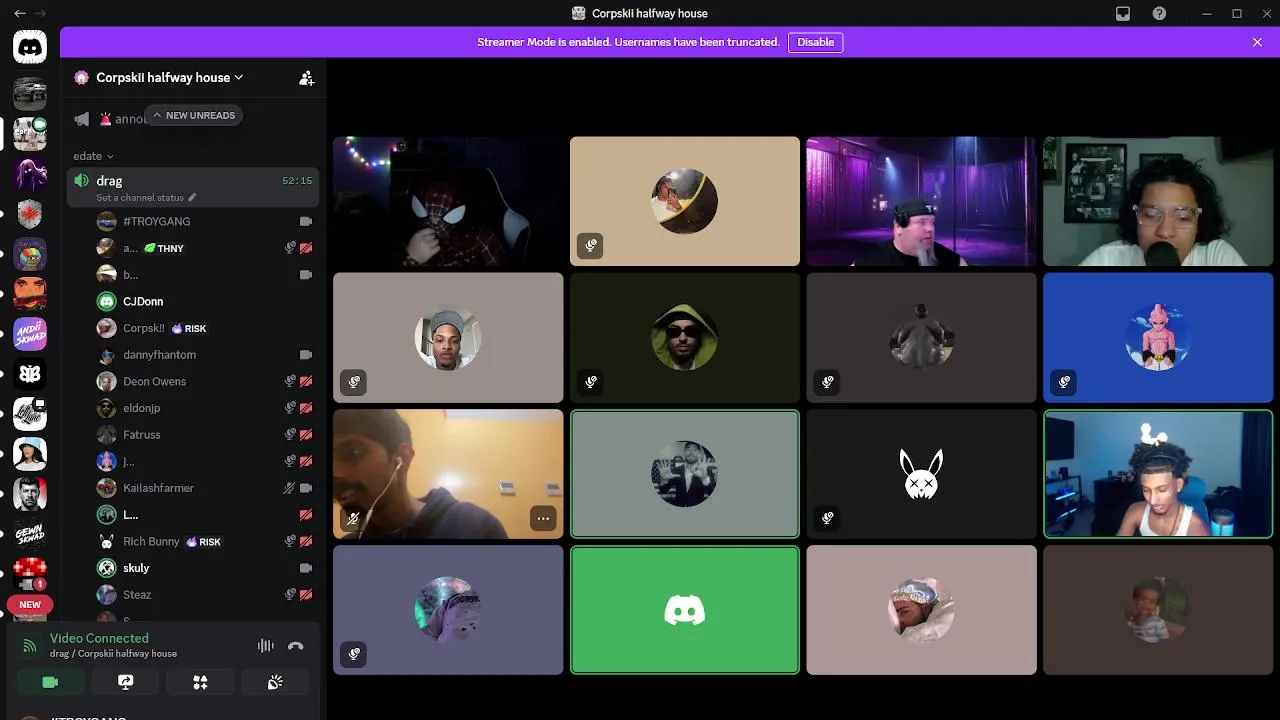
Task: Jump to NEW UNREADS above
Action: click(194, 115)
